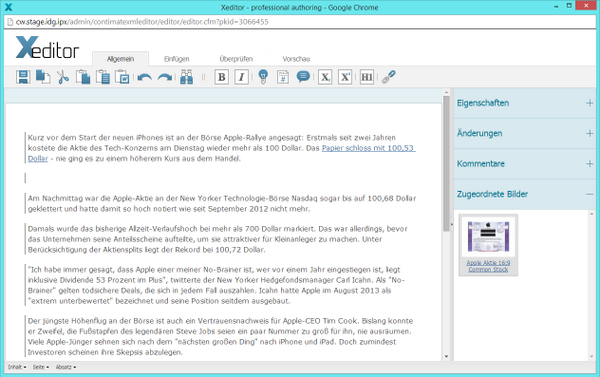Apply subscript formatting

click(325, 77)
